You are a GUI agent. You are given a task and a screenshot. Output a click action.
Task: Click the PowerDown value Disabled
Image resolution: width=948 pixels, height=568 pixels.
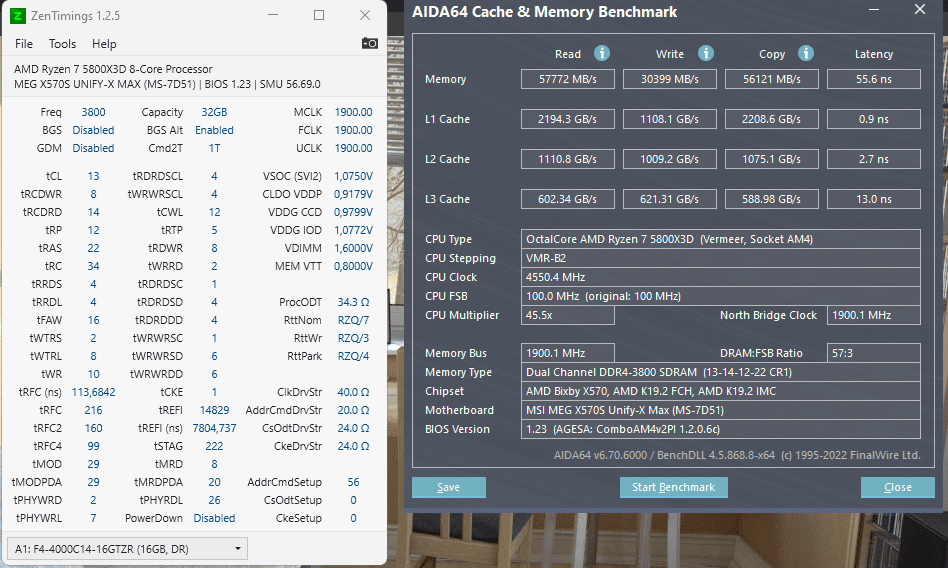click(x=214, y=518)
